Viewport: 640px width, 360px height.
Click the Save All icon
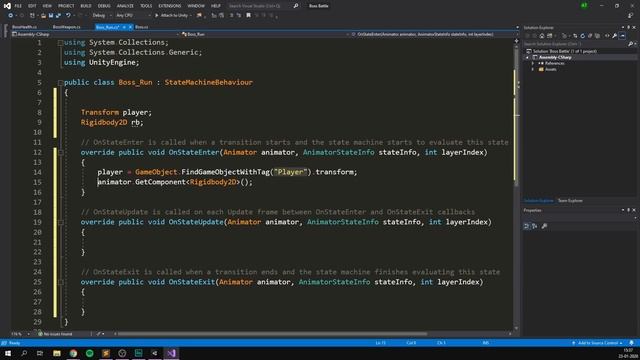pyautogui.click(x=58, y=16)
